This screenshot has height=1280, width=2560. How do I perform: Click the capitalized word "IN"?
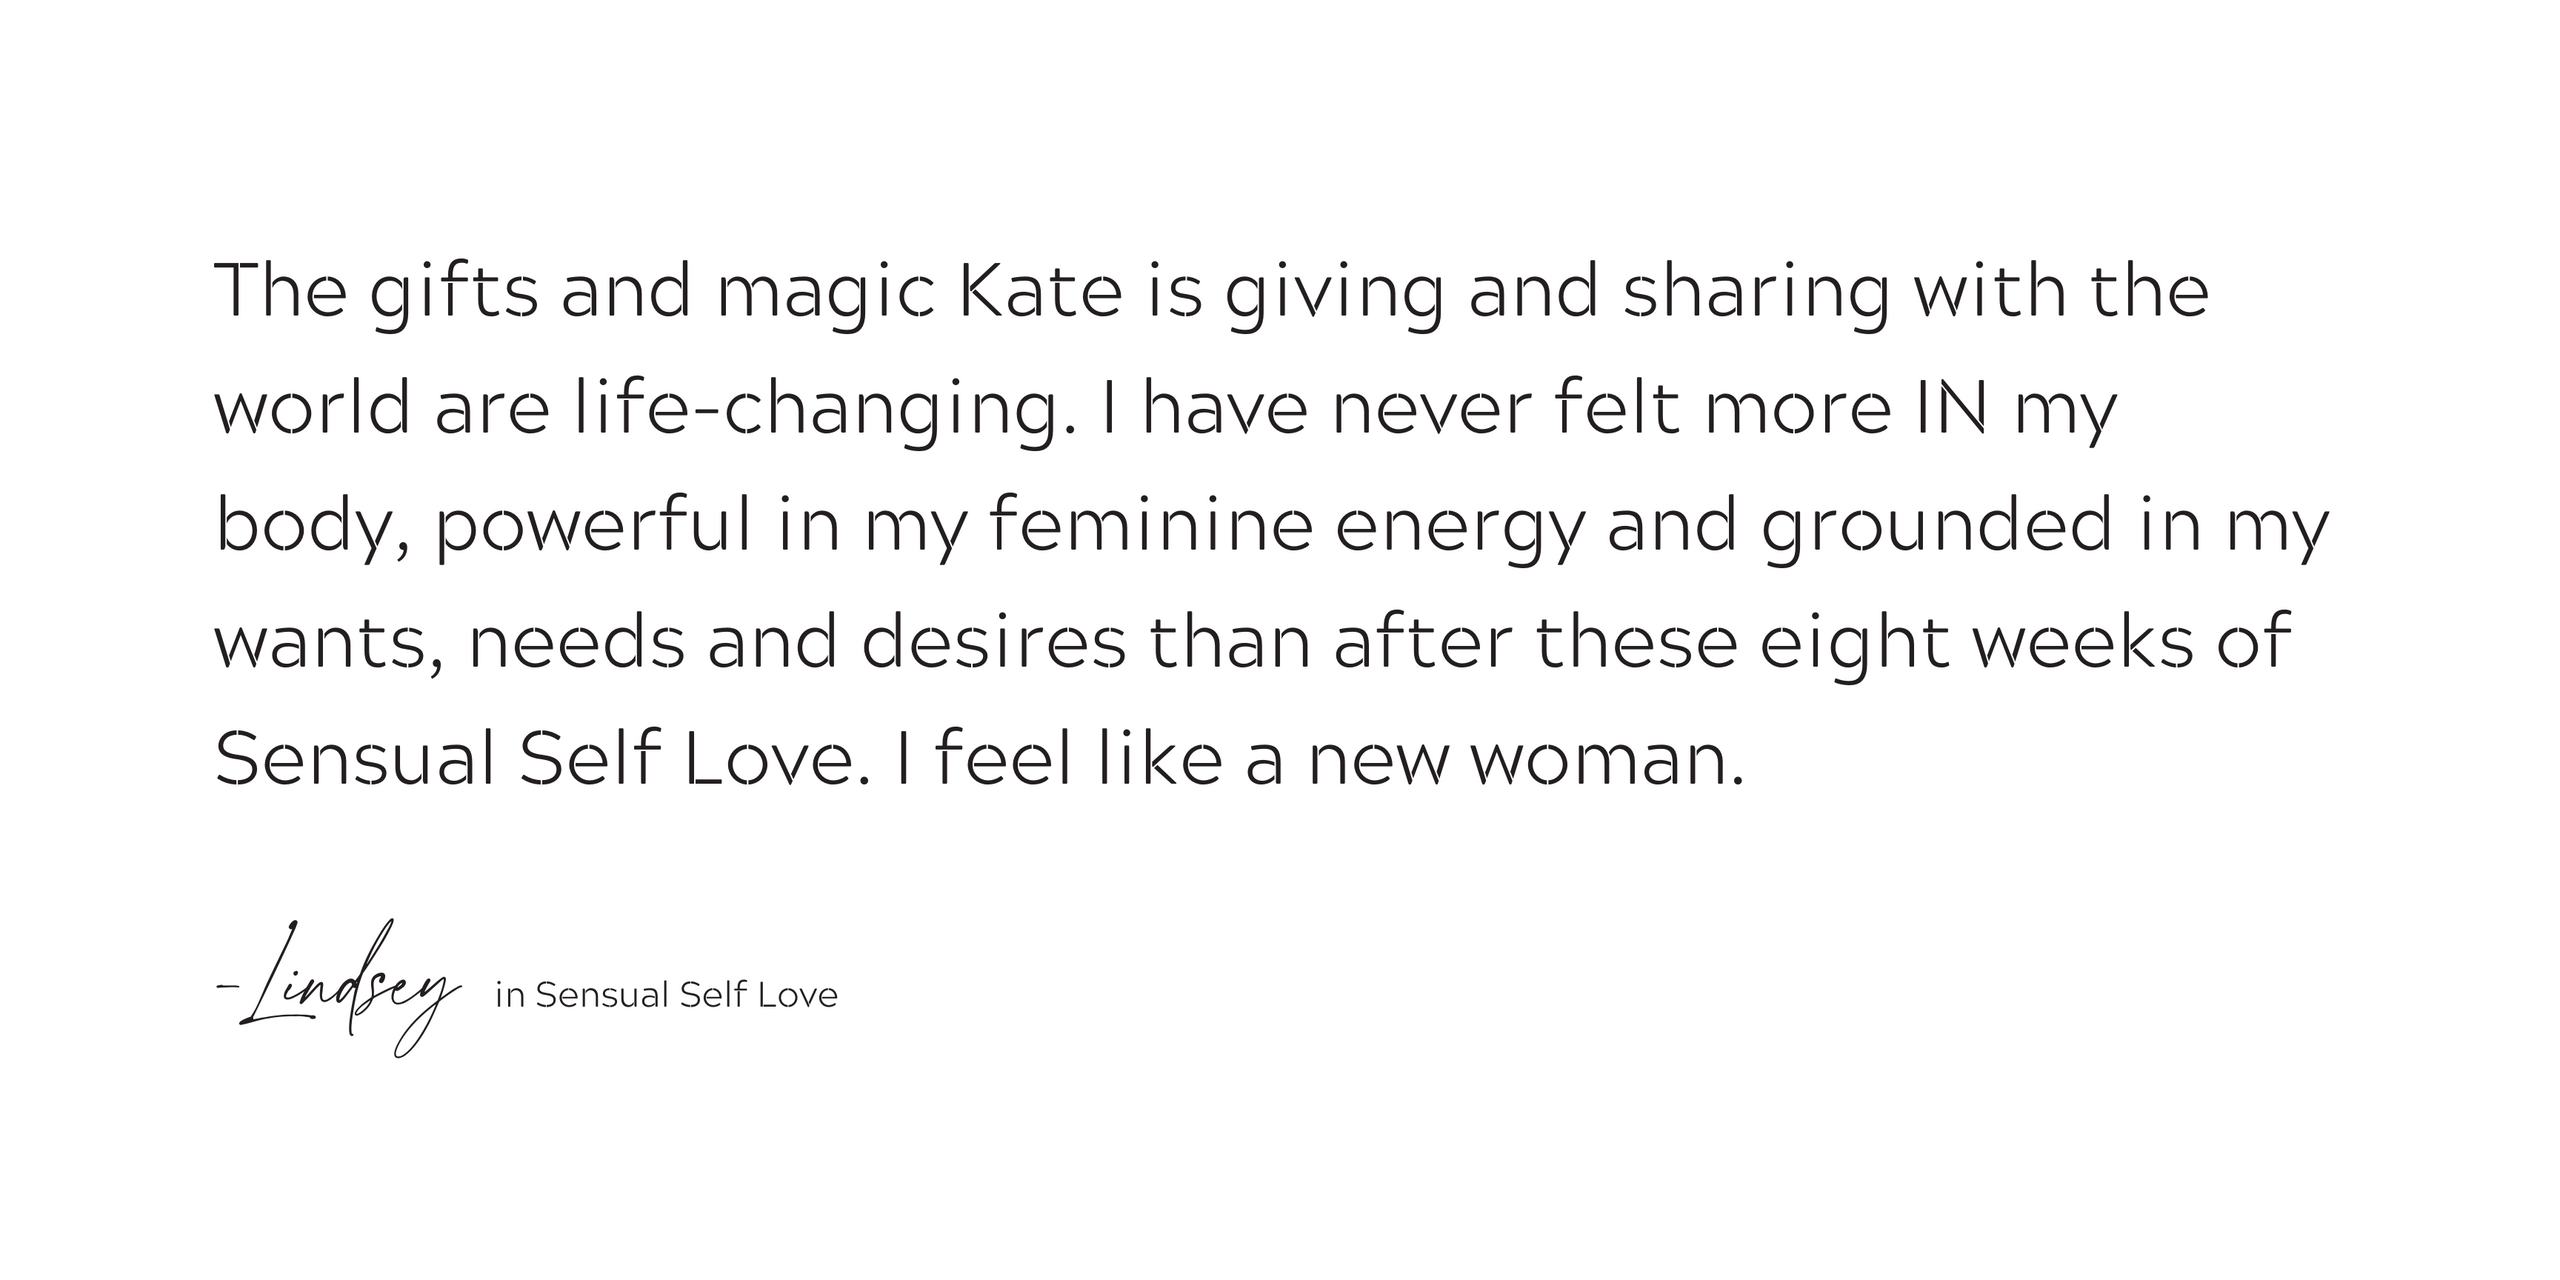coord(1950,408)
